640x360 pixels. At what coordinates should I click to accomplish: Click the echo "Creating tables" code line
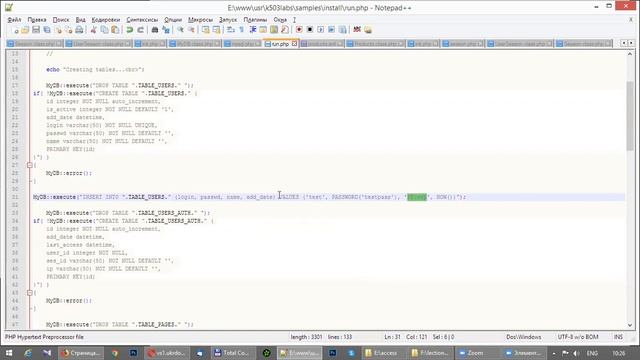pos(95,69)
